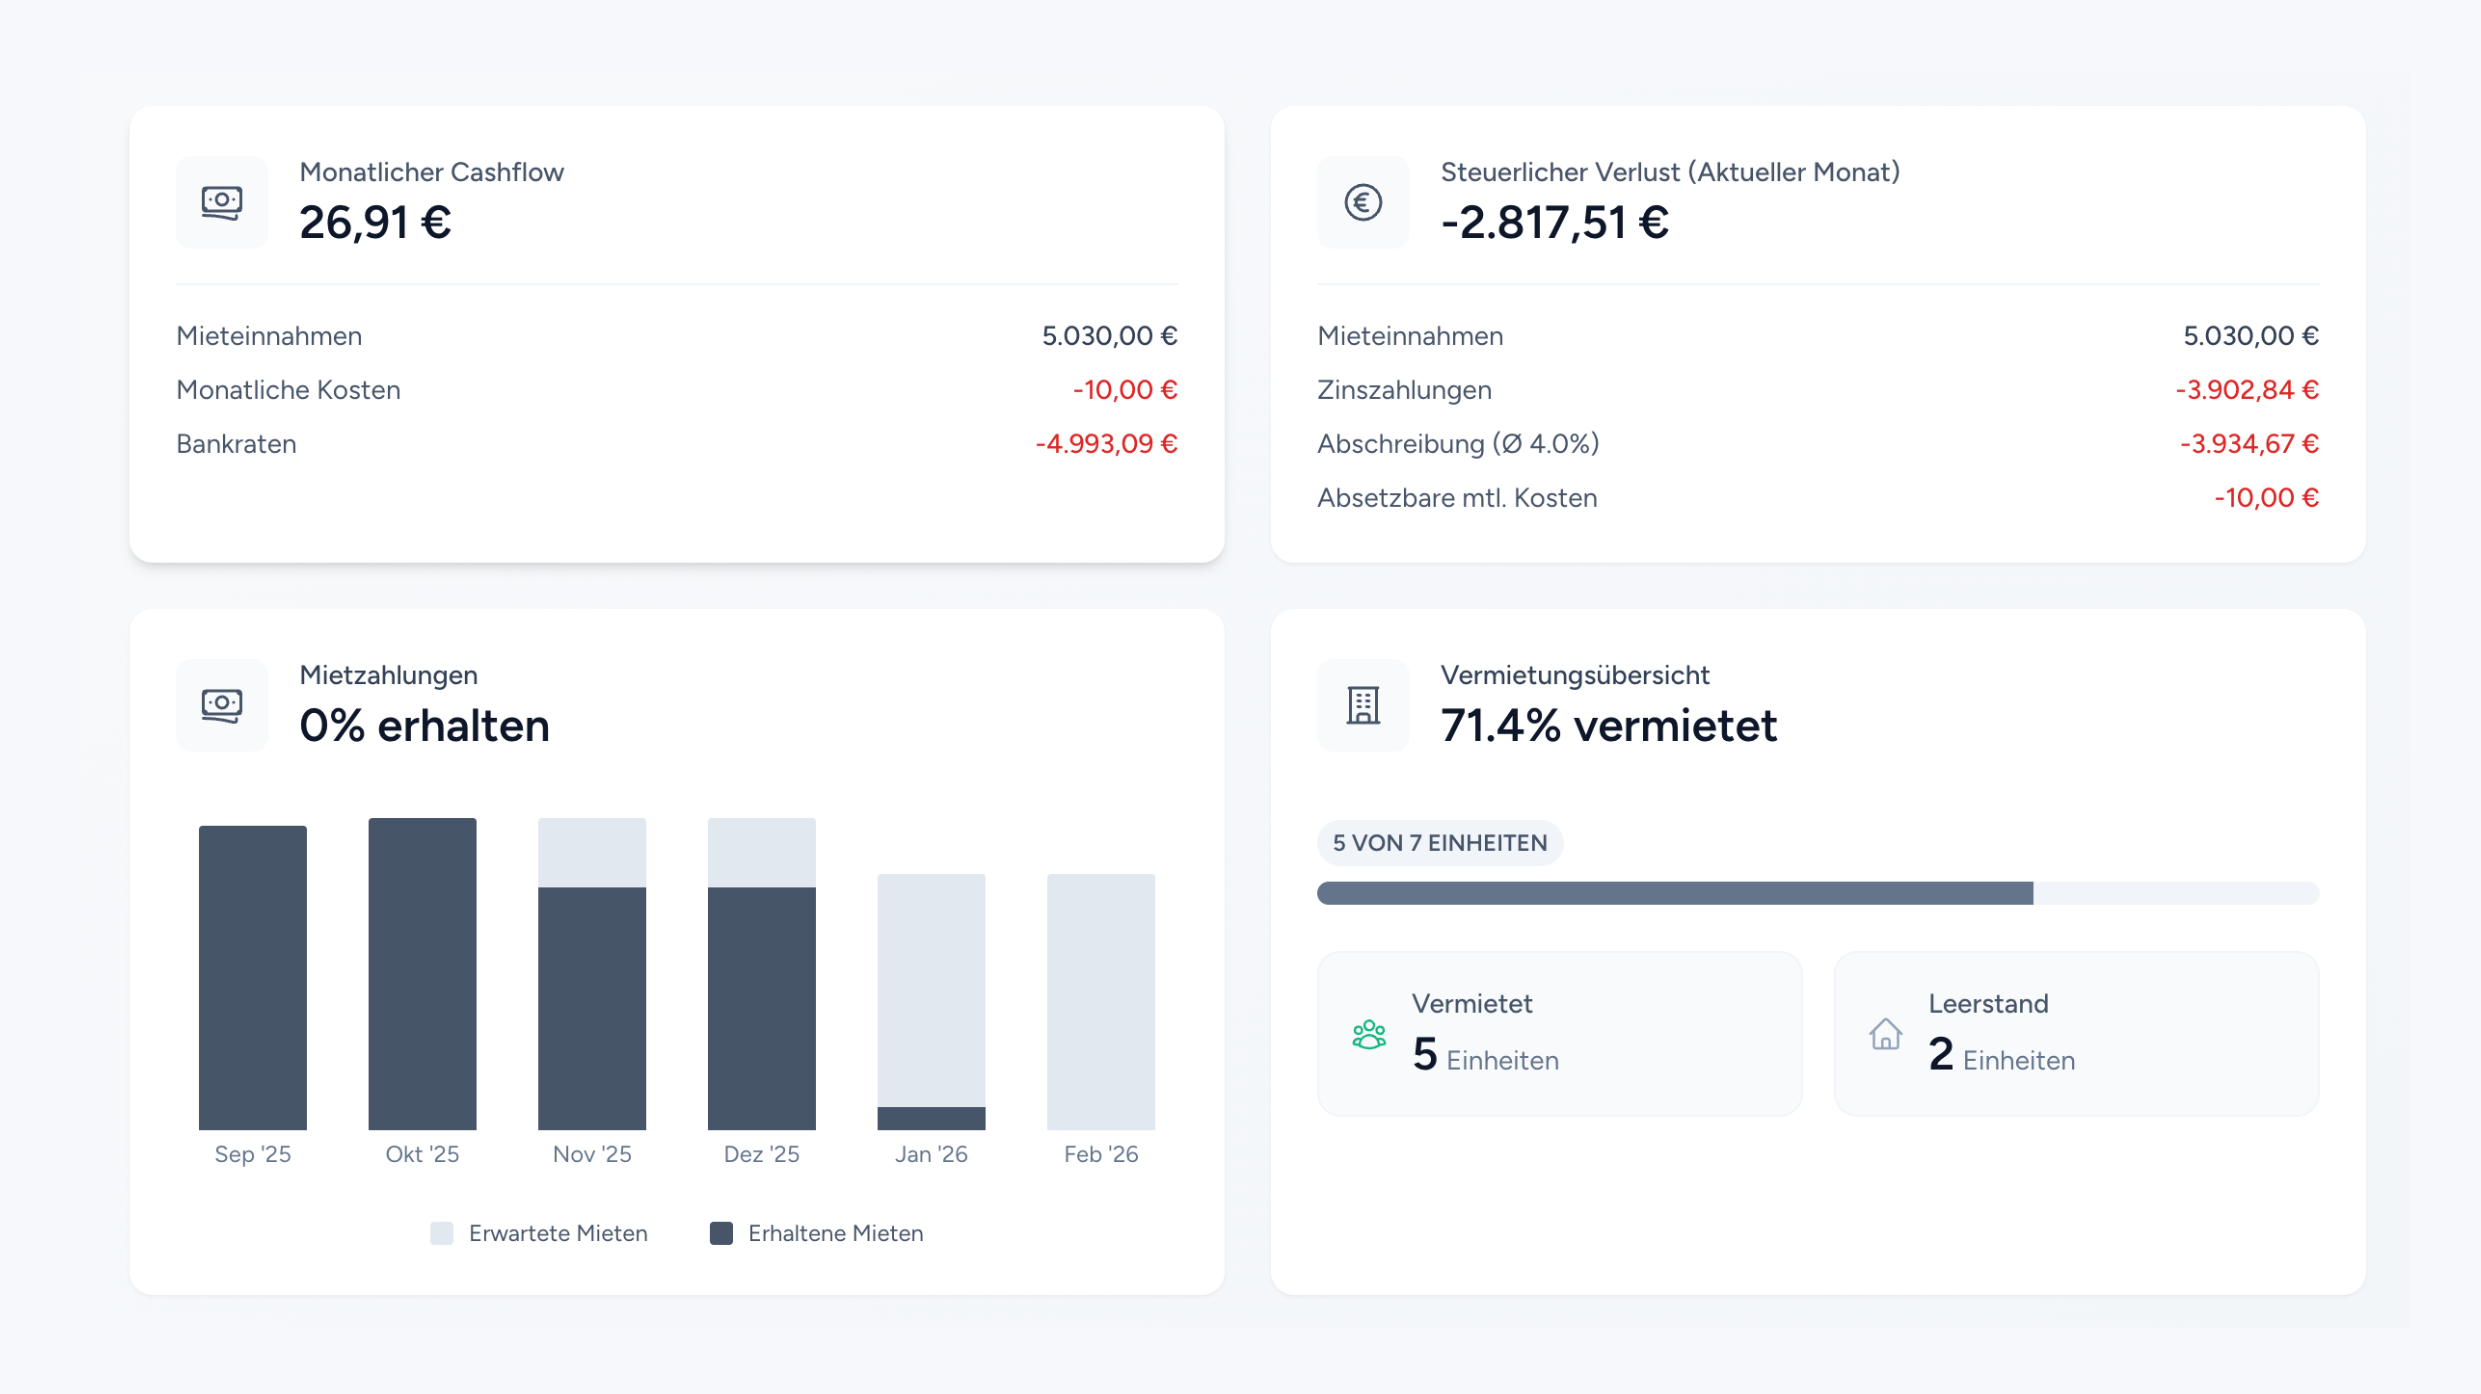Toggle visibility of the Feb '26 bar
2481x1394 pixels.
click(1101, 1000)
